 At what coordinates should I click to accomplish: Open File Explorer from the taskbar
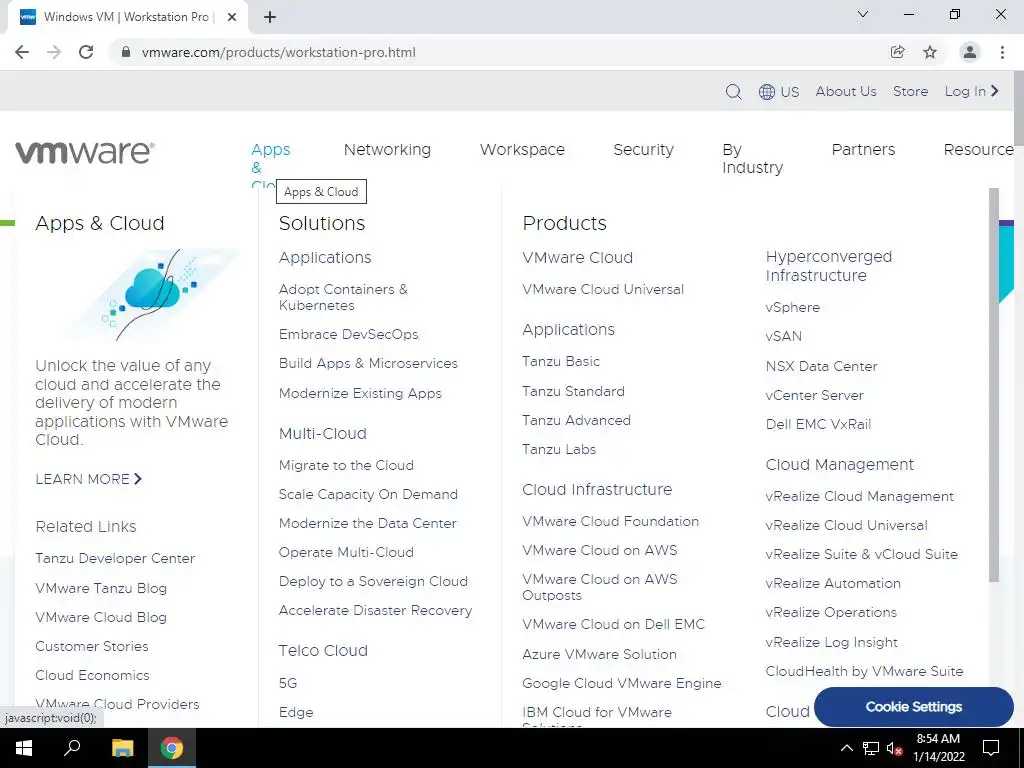[x=122, y=748]
